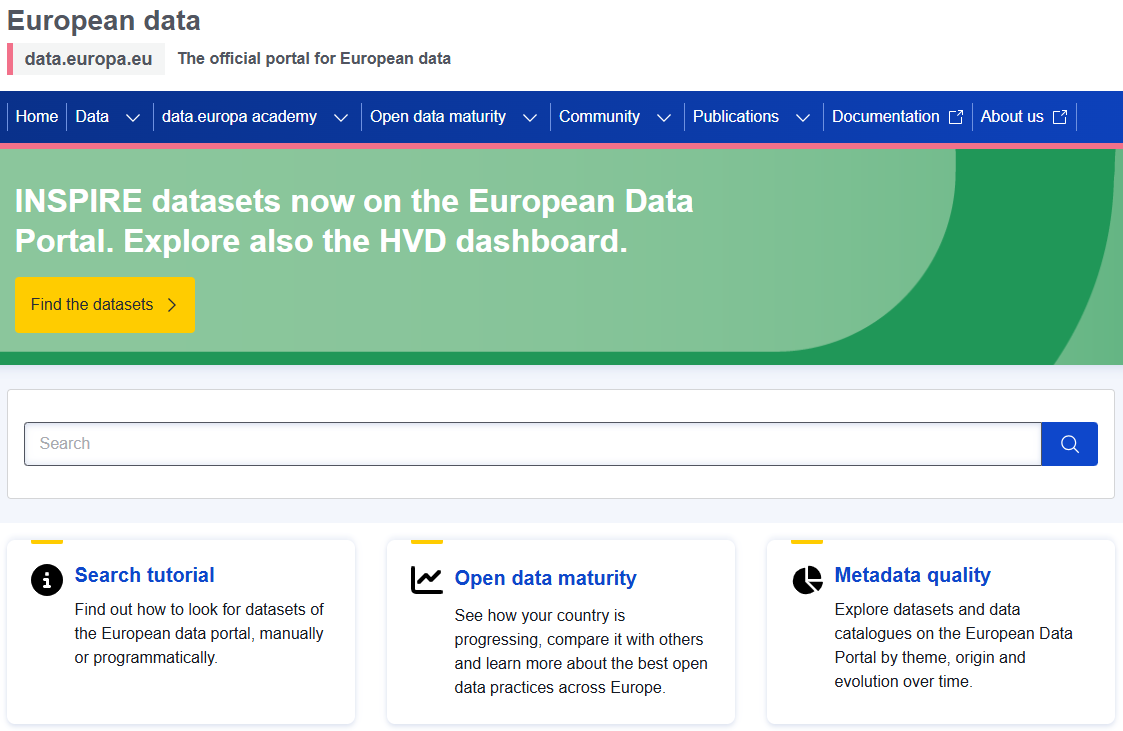Open the Metadata quality link

click(x=912, y=575)
